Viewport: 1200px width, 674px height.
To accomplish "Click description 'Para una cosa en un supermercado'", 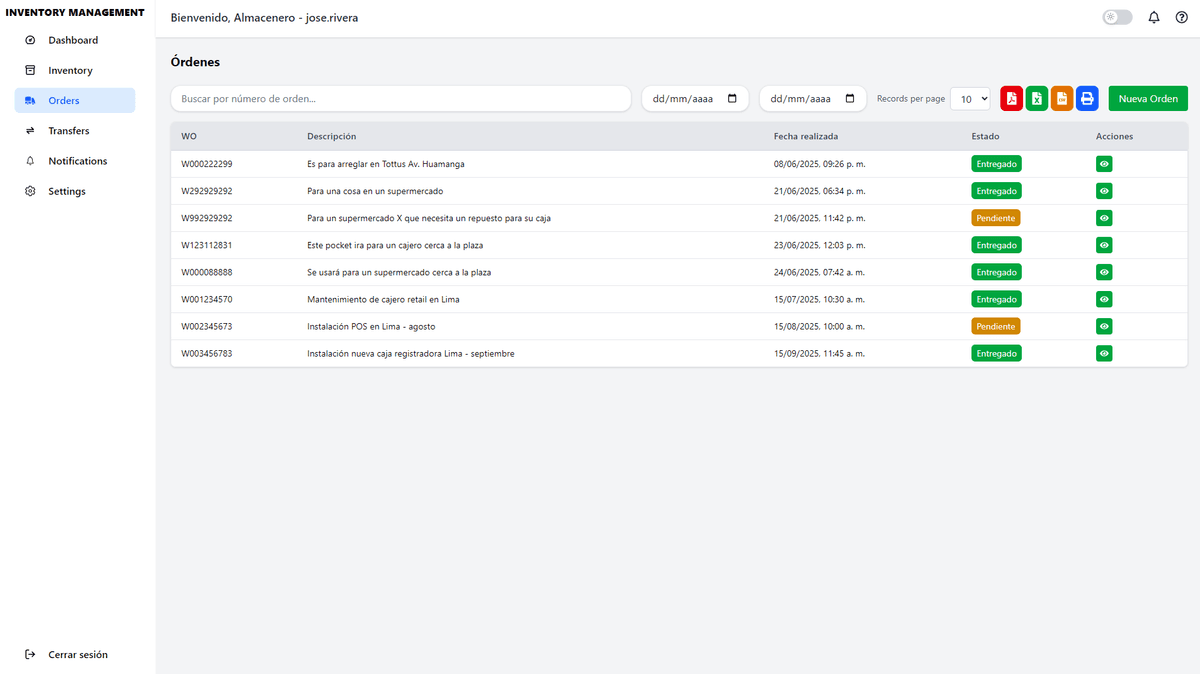I will (x=375, y=191).
